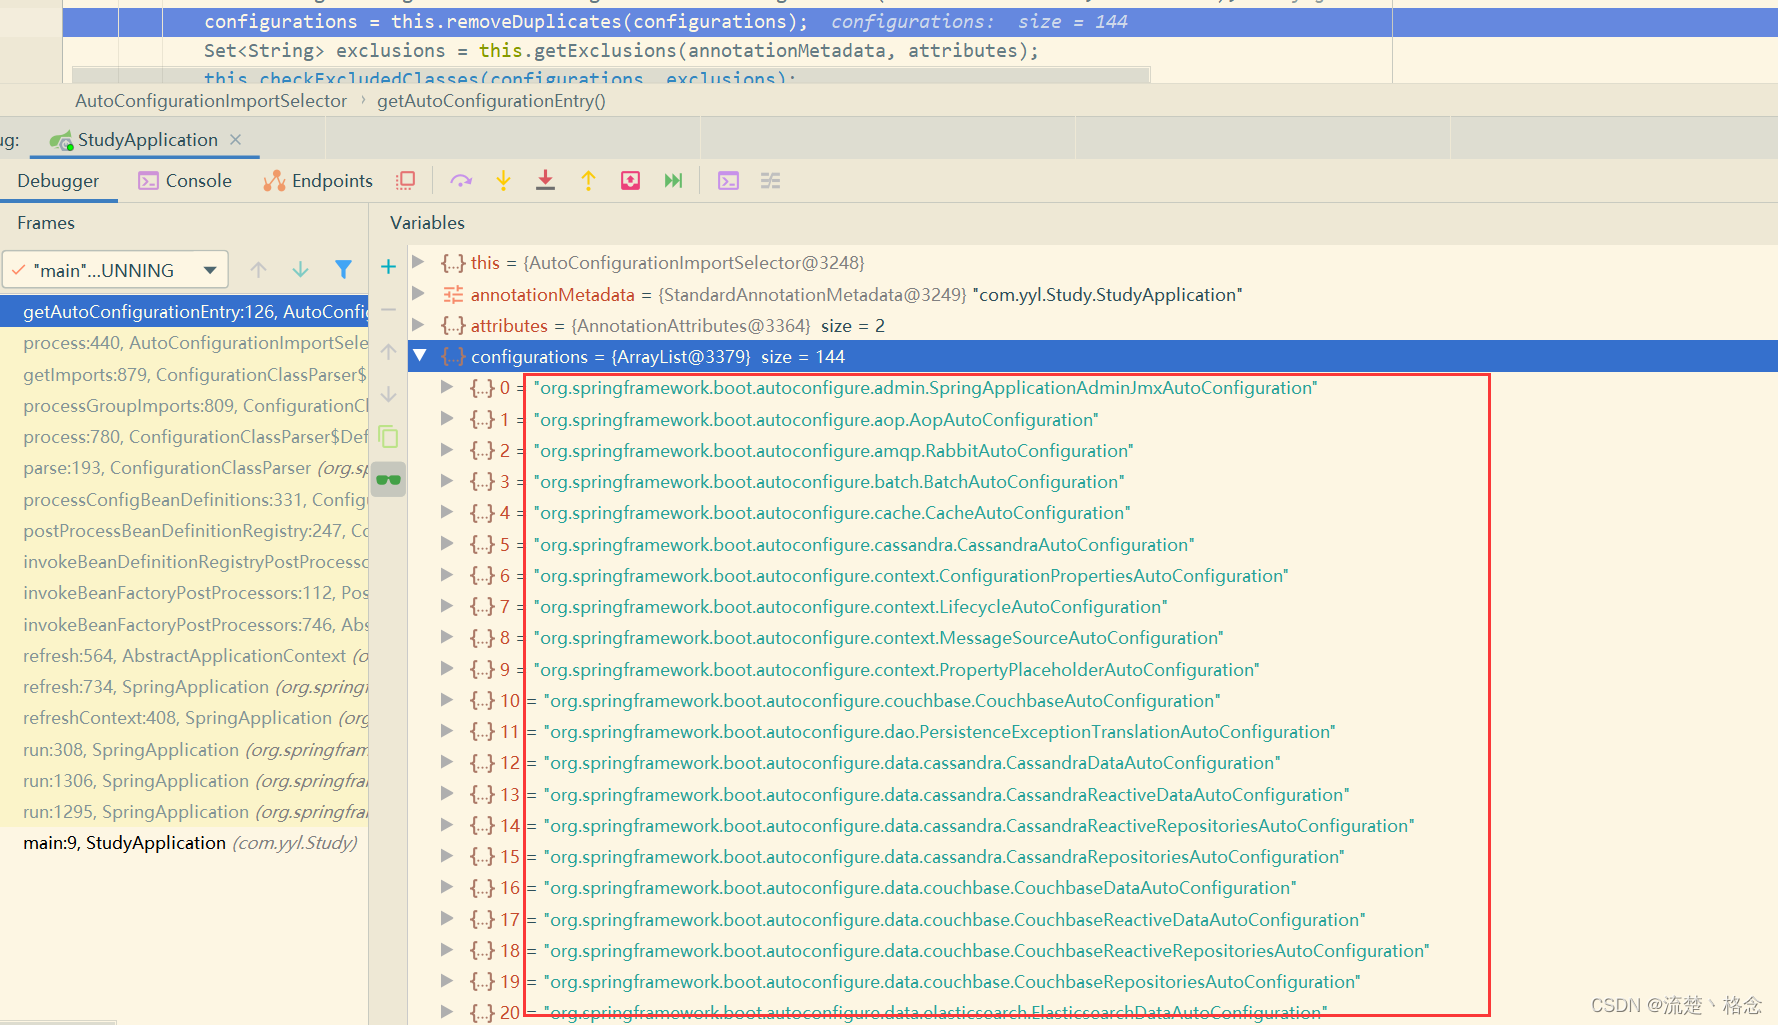
Task: Select variable 6 ConfigurationPropertiesAutoConfiguration
Action: point(1092,575)
